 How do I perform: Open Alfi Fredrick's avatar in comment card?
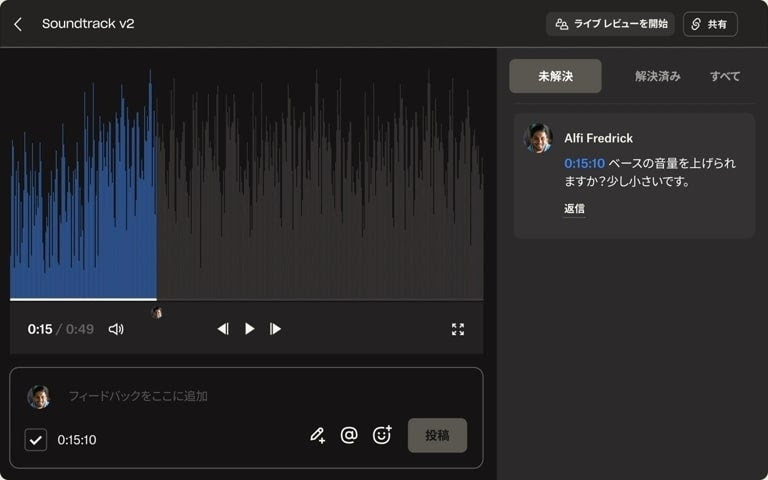(x=538, y=138)
